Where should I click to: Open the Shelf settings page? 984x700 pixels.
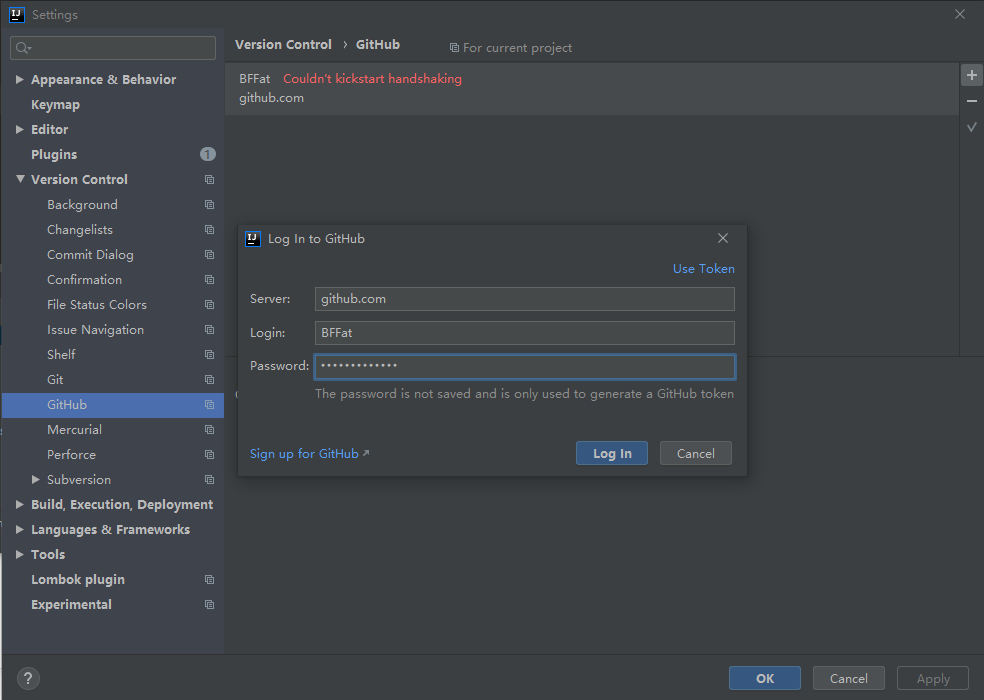click(x=61, y=355)
